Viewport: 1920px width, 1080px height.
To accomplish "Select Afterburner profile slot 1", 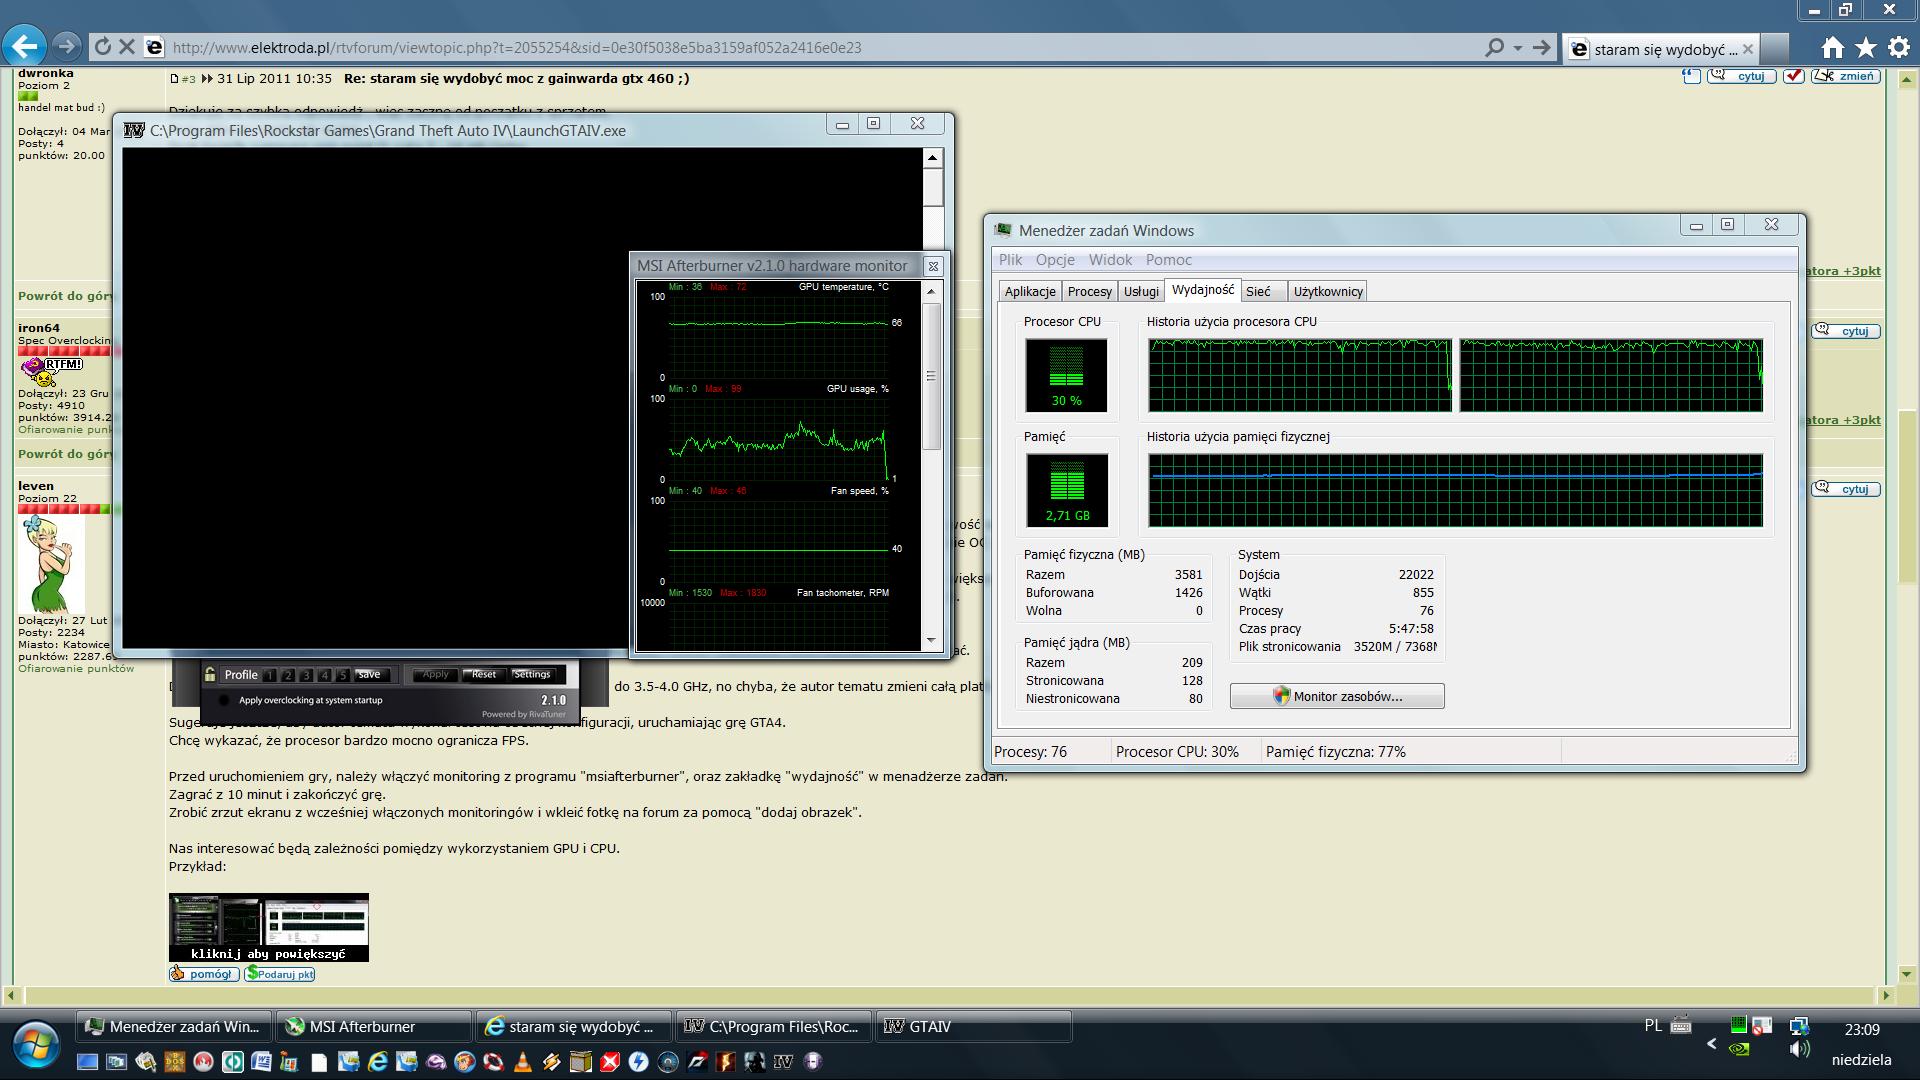I will tap(270, 675).
